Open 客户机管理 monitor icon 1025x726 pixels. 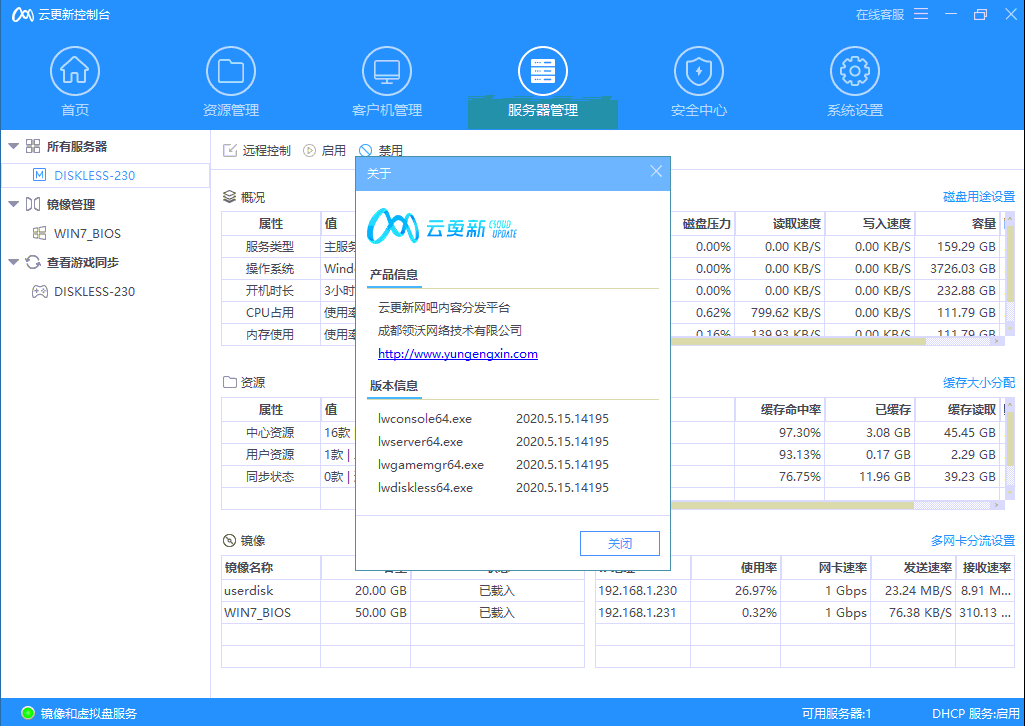387,71
